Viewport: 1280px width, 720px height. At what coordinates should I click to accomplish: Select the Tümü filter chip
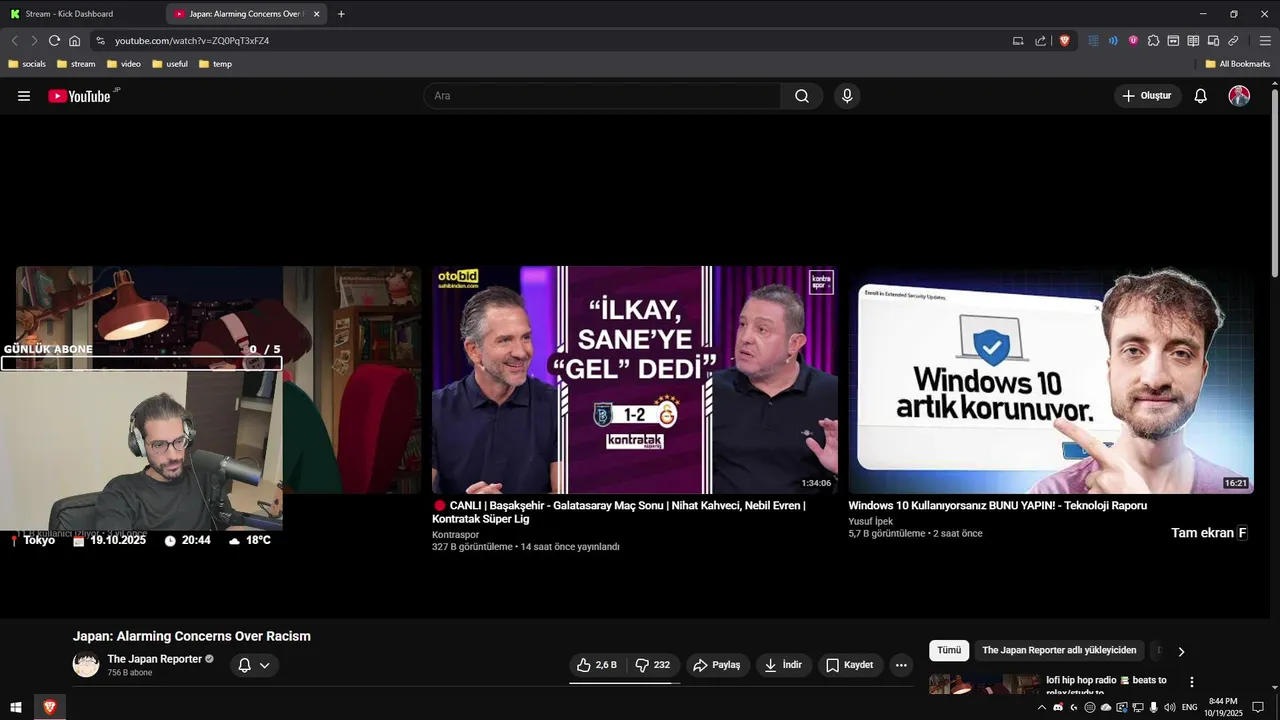(x=949, y=650)
